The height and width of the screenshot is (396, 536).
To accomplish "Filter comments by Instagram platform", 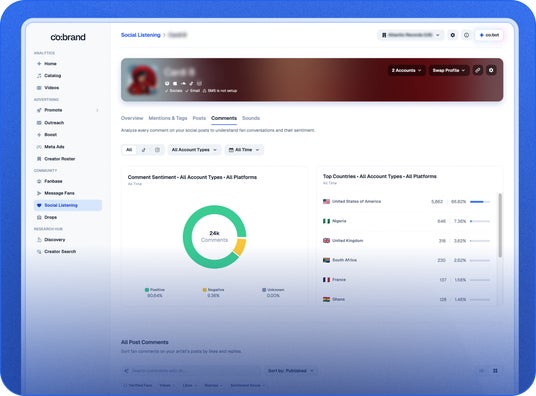I will [x=157, y=150].
